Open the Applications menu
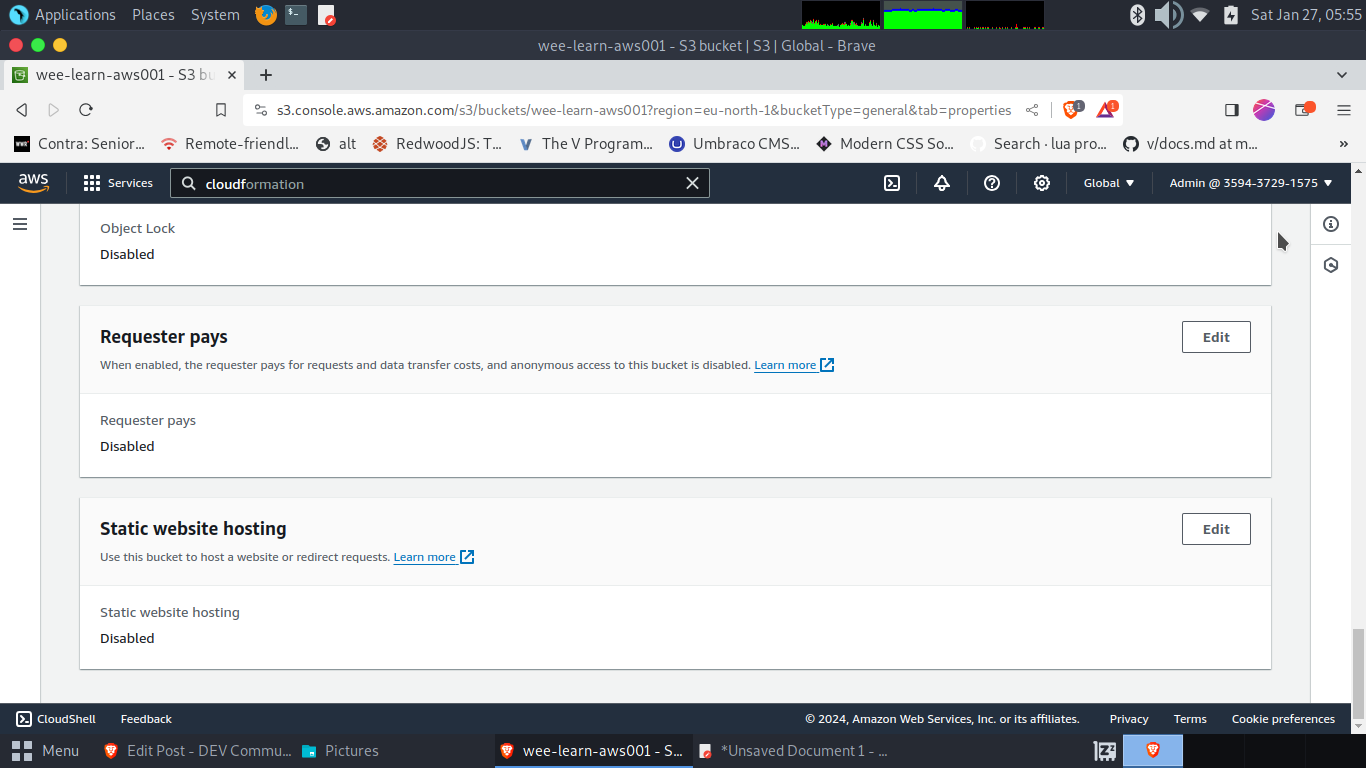 click(x=62, y=15)
